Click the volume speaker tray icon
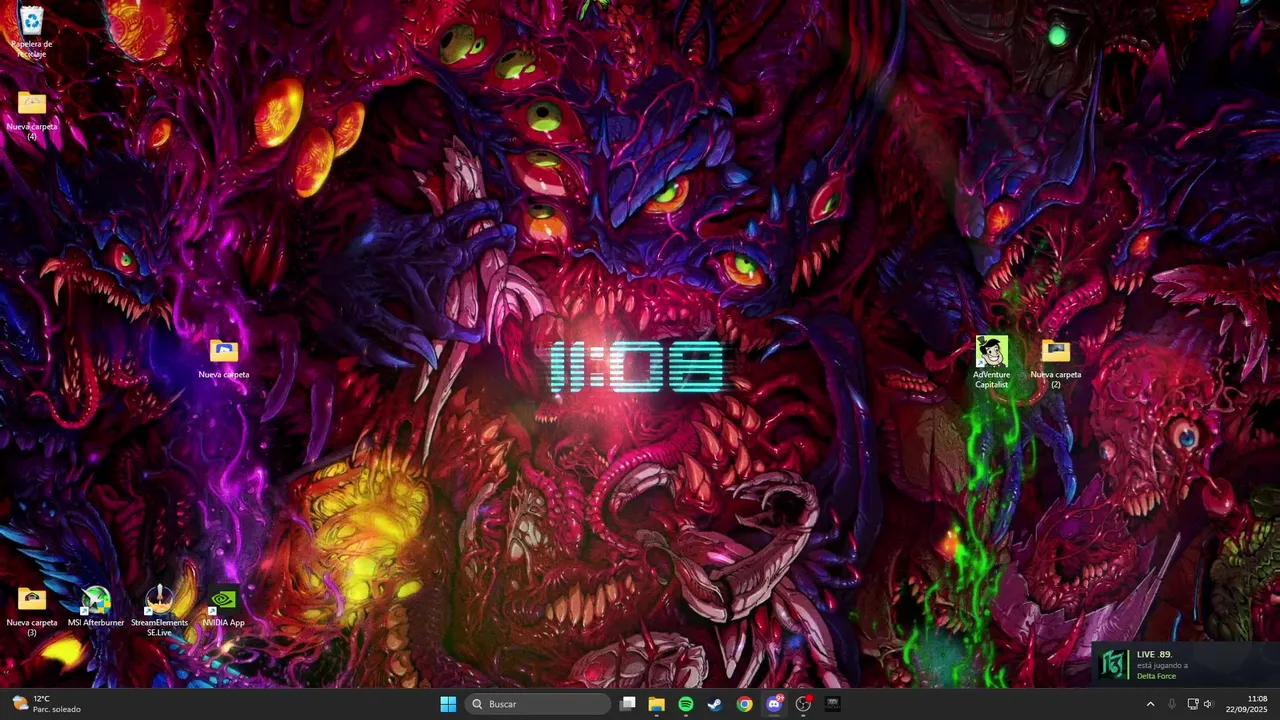Viewport: 1280px width, 720px height. [x=1208, y=704]
